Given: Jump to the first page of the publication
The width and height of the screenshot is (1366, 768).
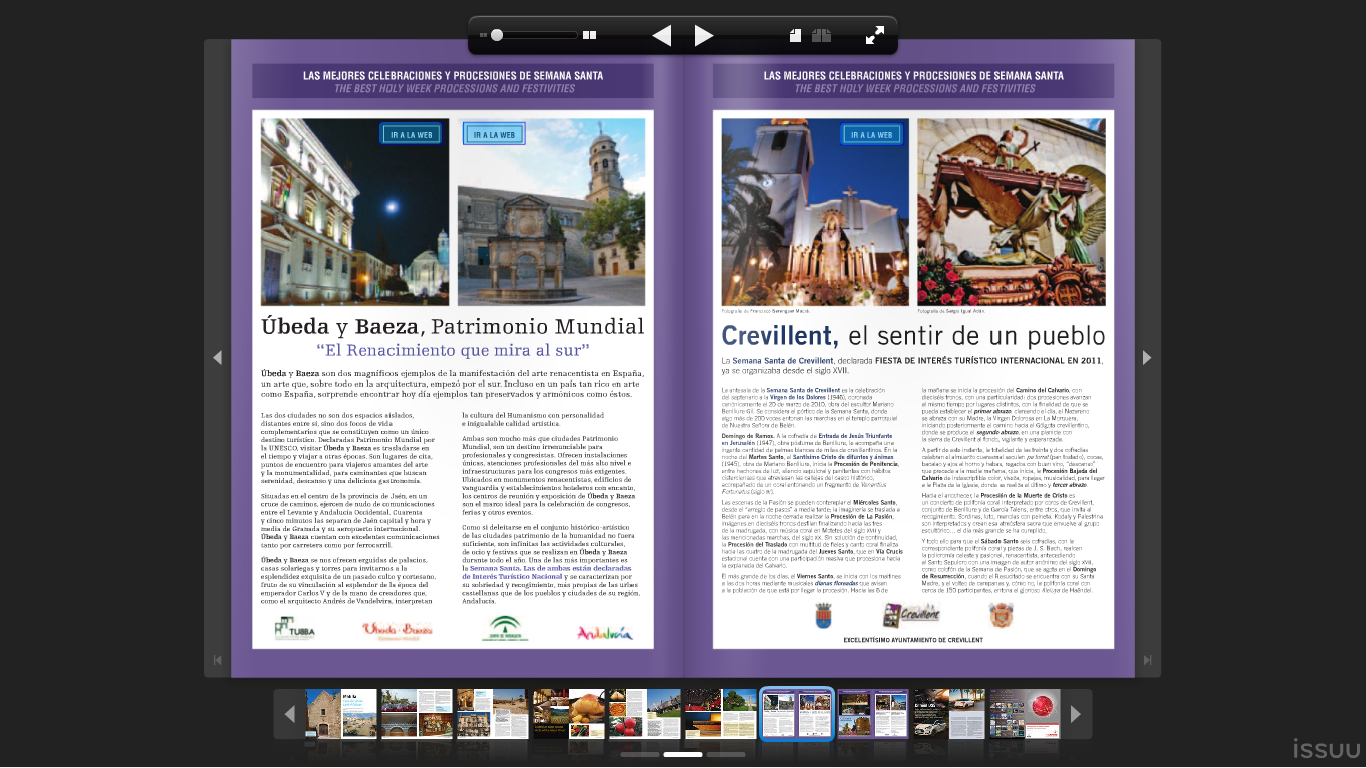Looking at the screenshot, I should [217, 660].
